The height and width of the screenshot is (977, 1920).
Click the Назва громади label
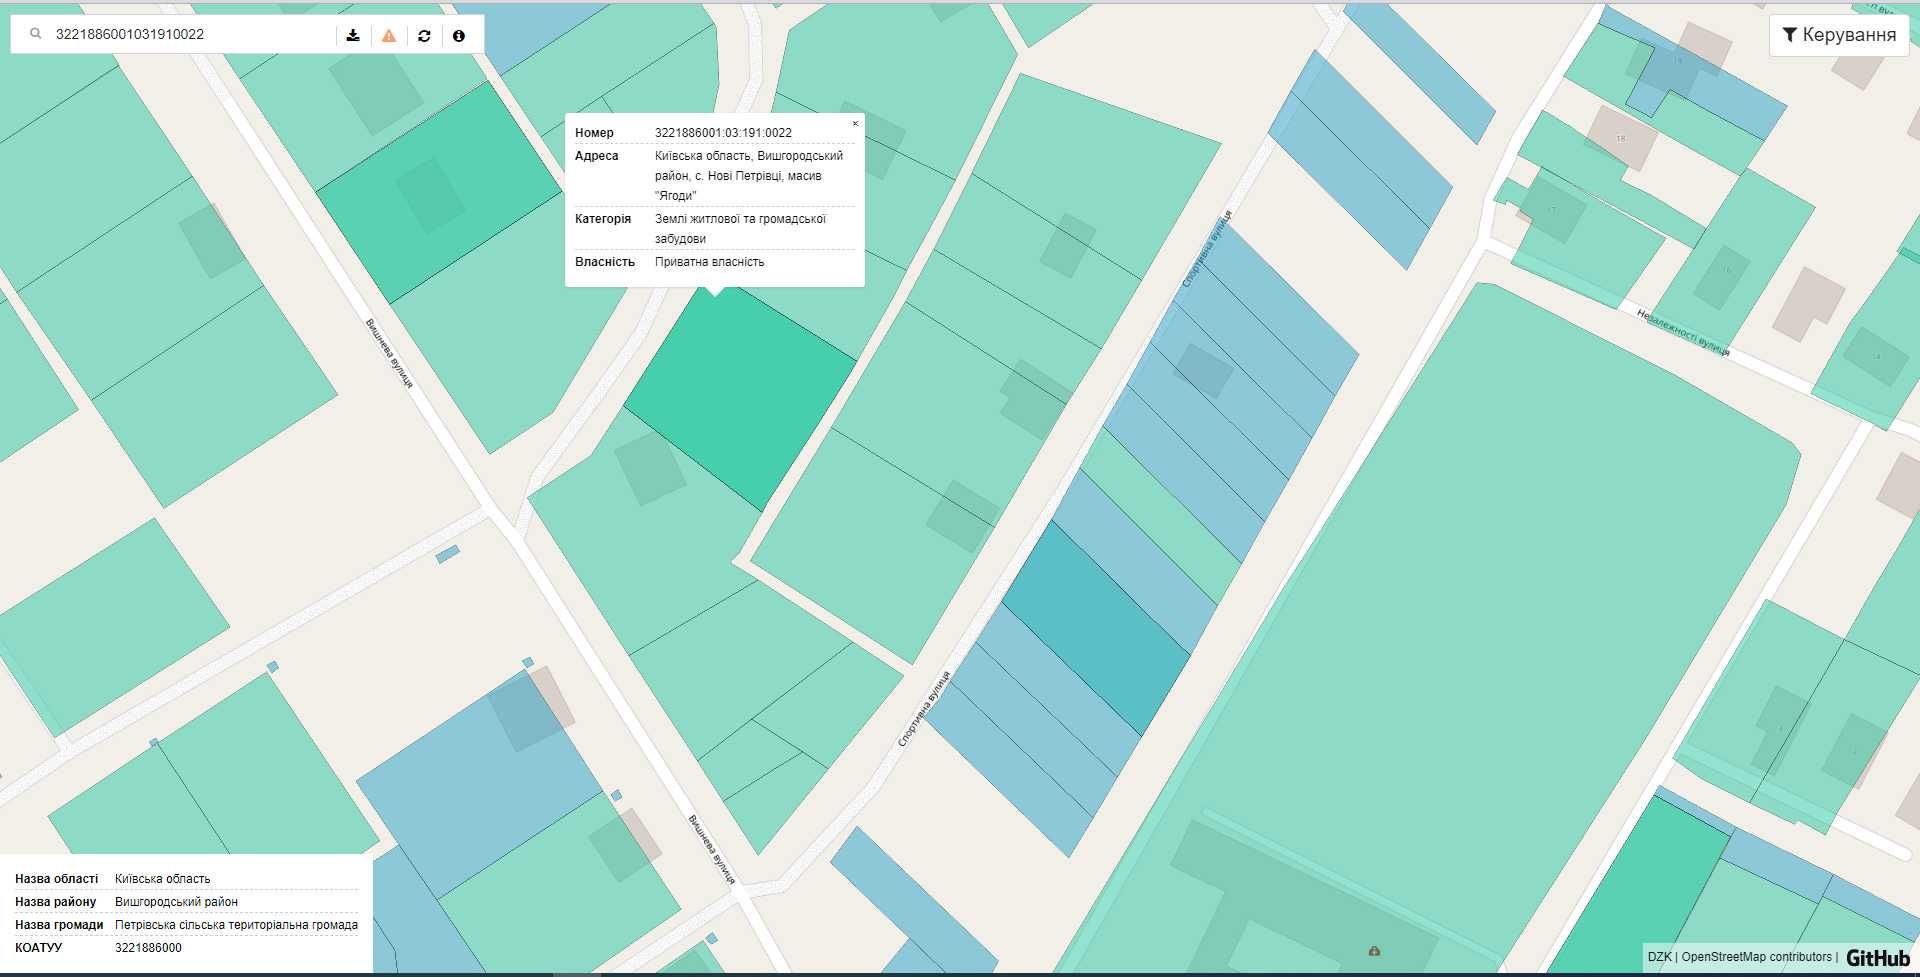[59, 925]
